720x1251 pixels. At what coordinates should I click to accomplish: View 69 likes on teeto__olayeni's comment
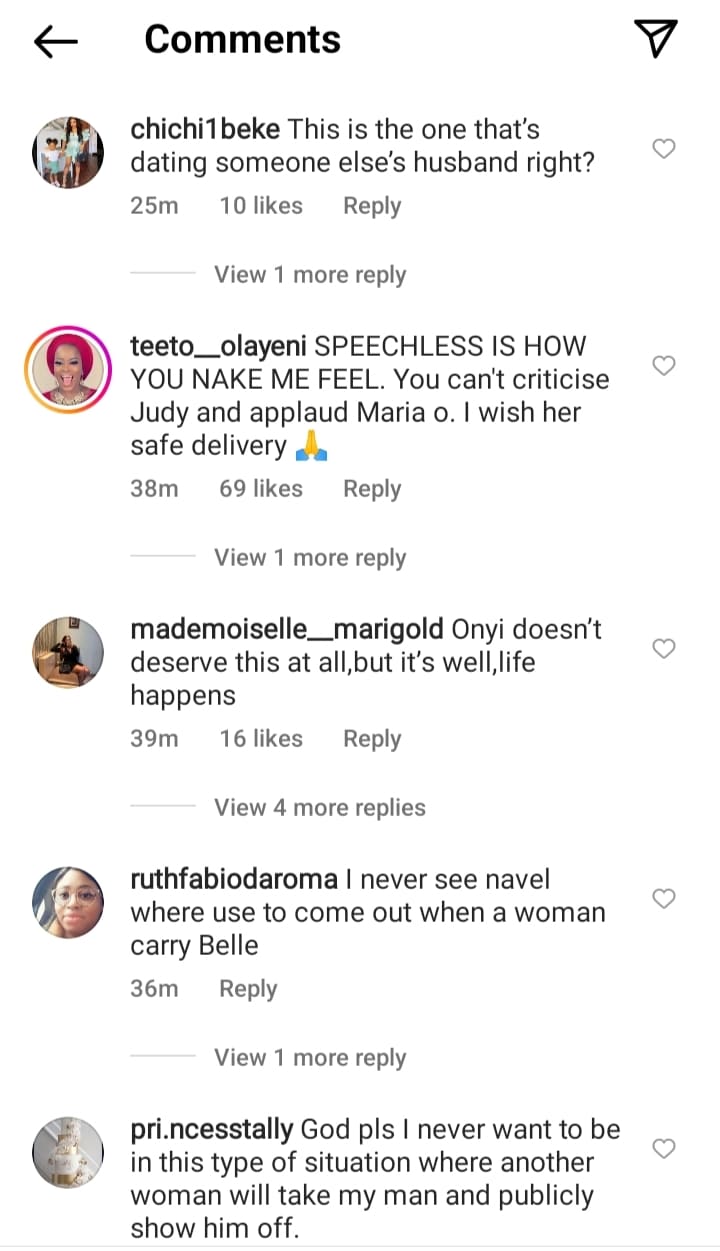[x=261, y=489]
